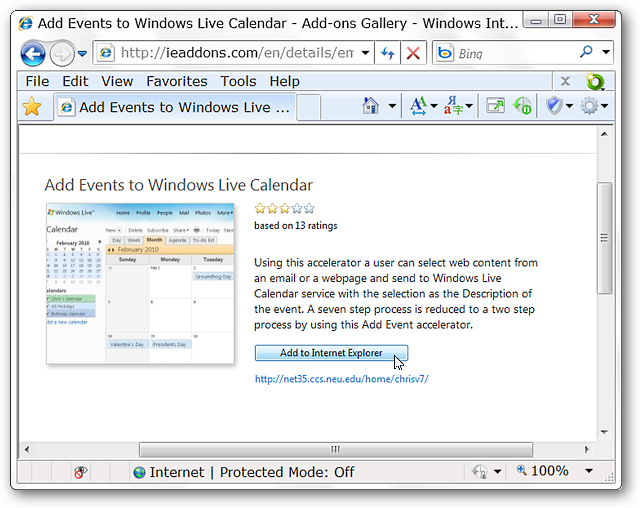Expand the gear Tools dropdown arrow
The width and height of the screenshot is (640, 508).
point(604,106)
